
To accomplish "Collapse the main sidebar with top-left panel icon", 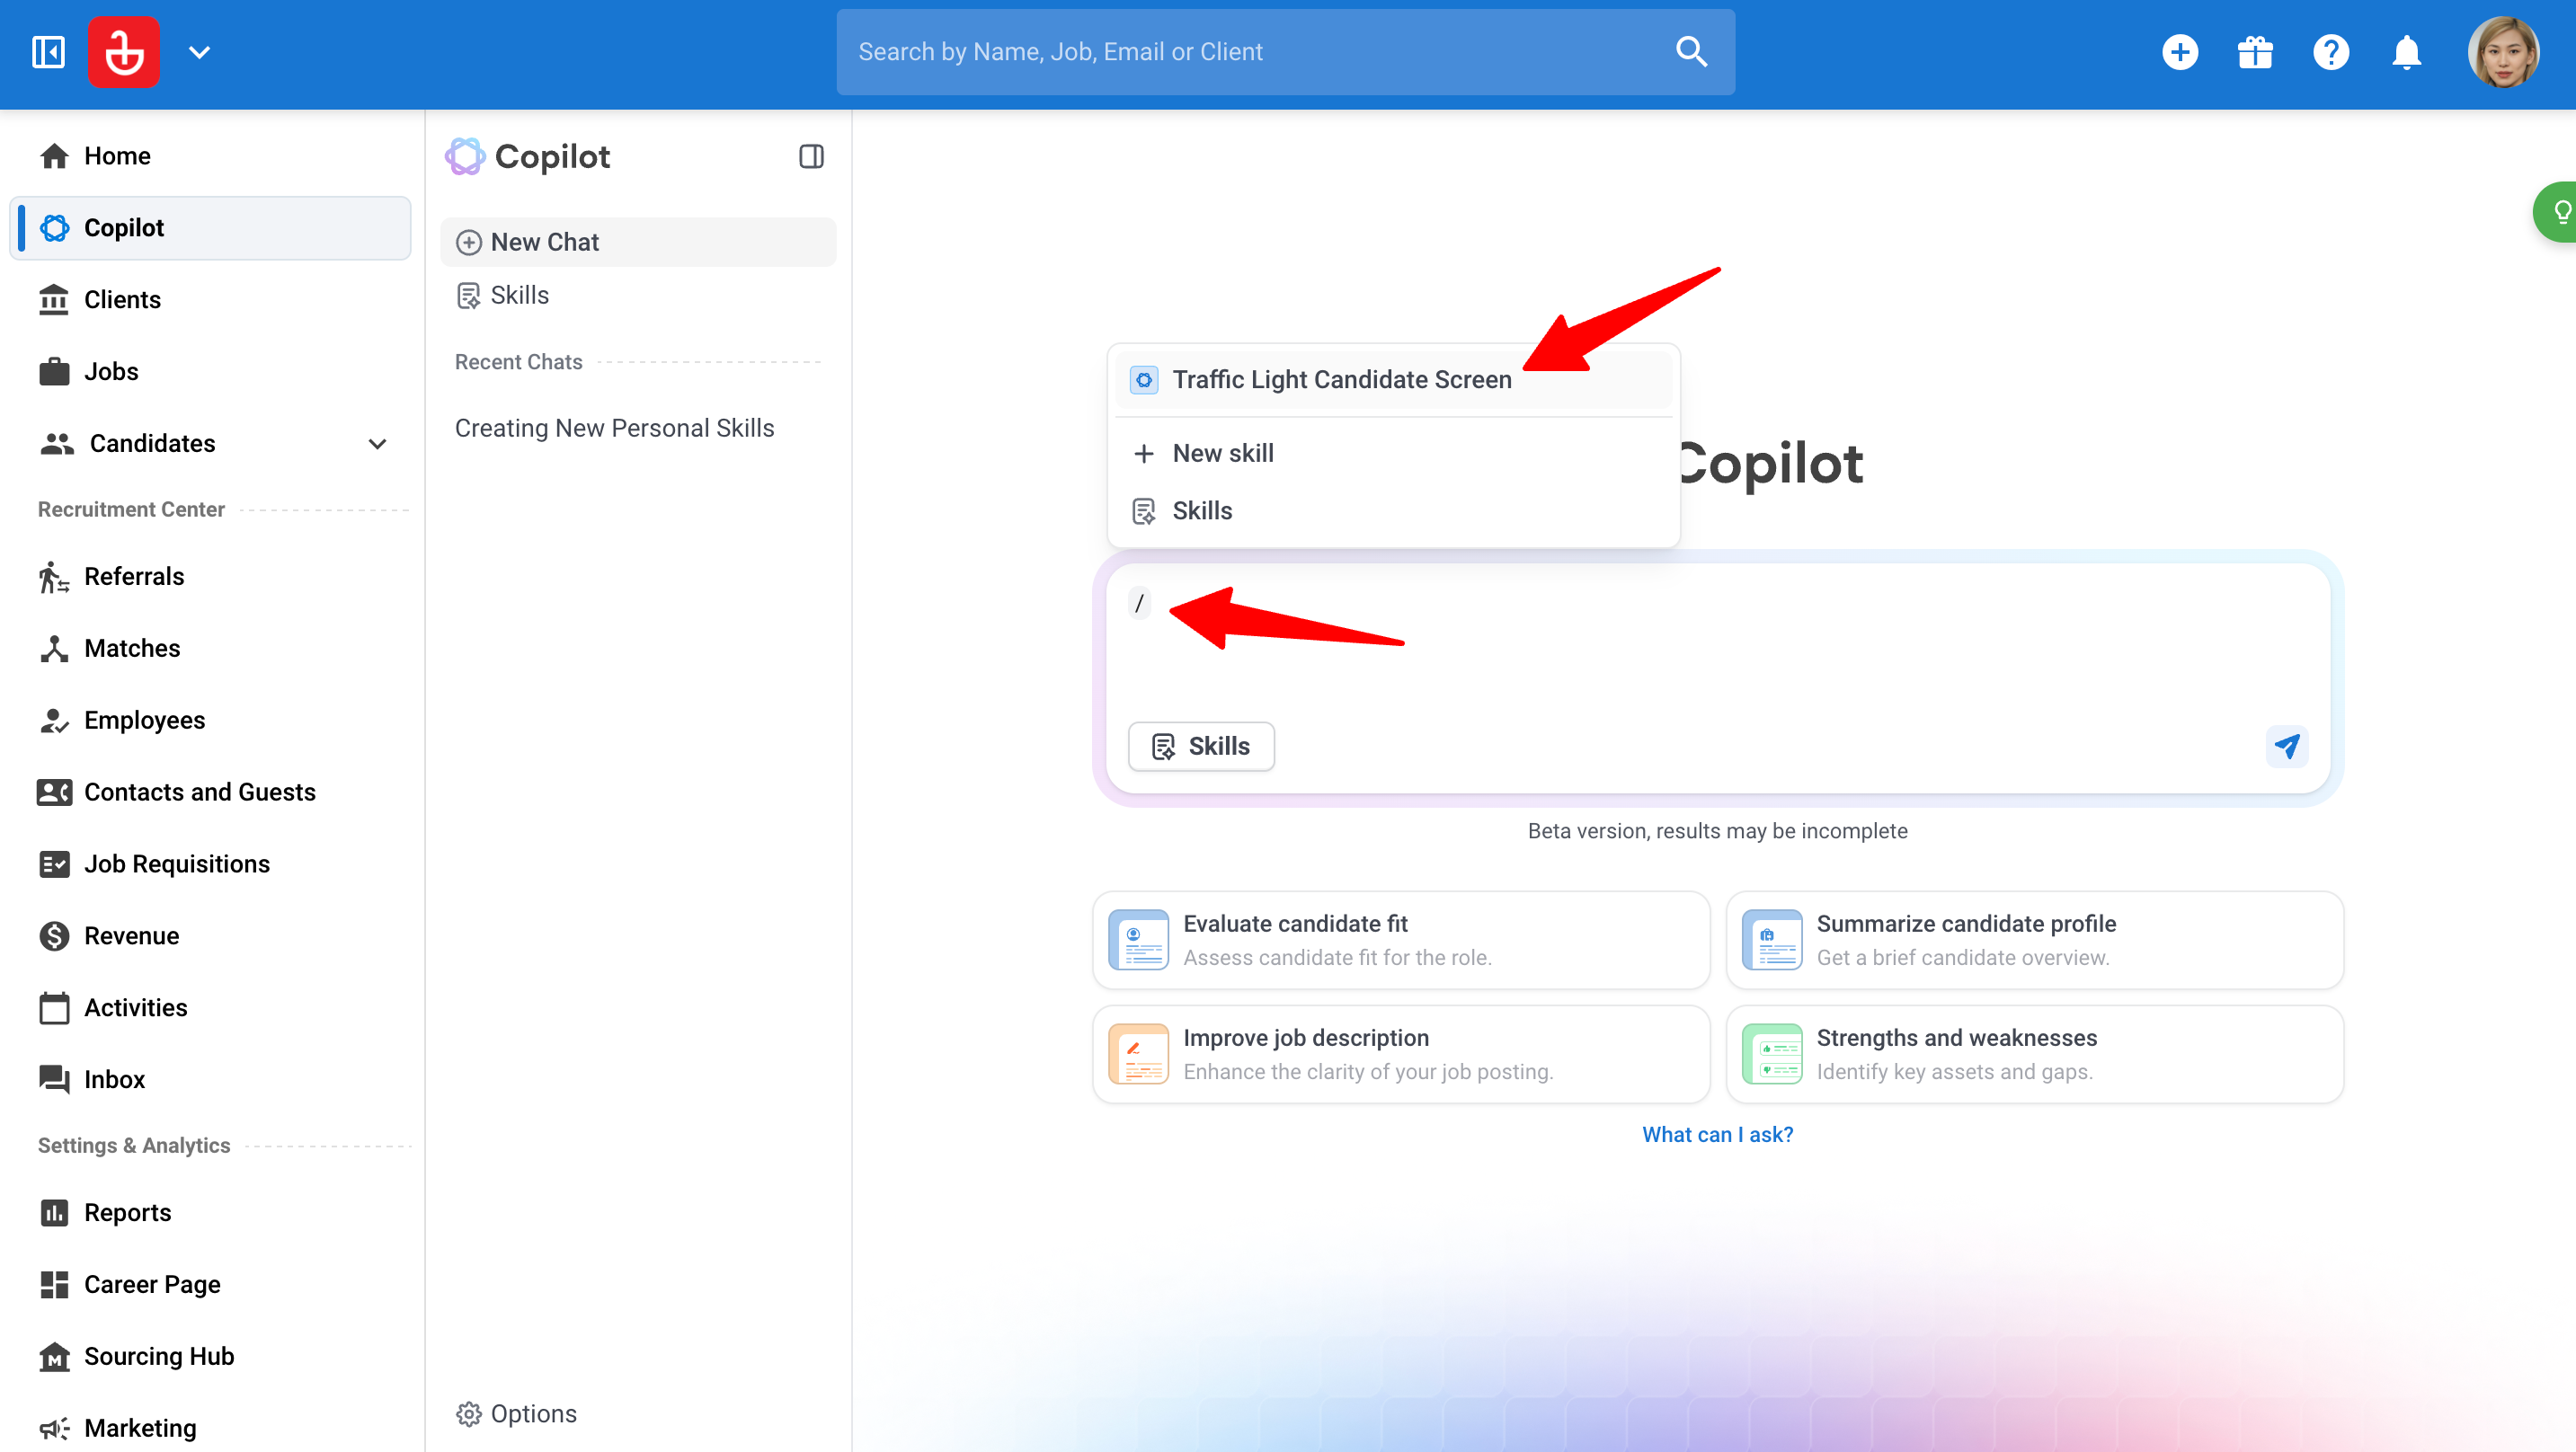I will (48, 52).
